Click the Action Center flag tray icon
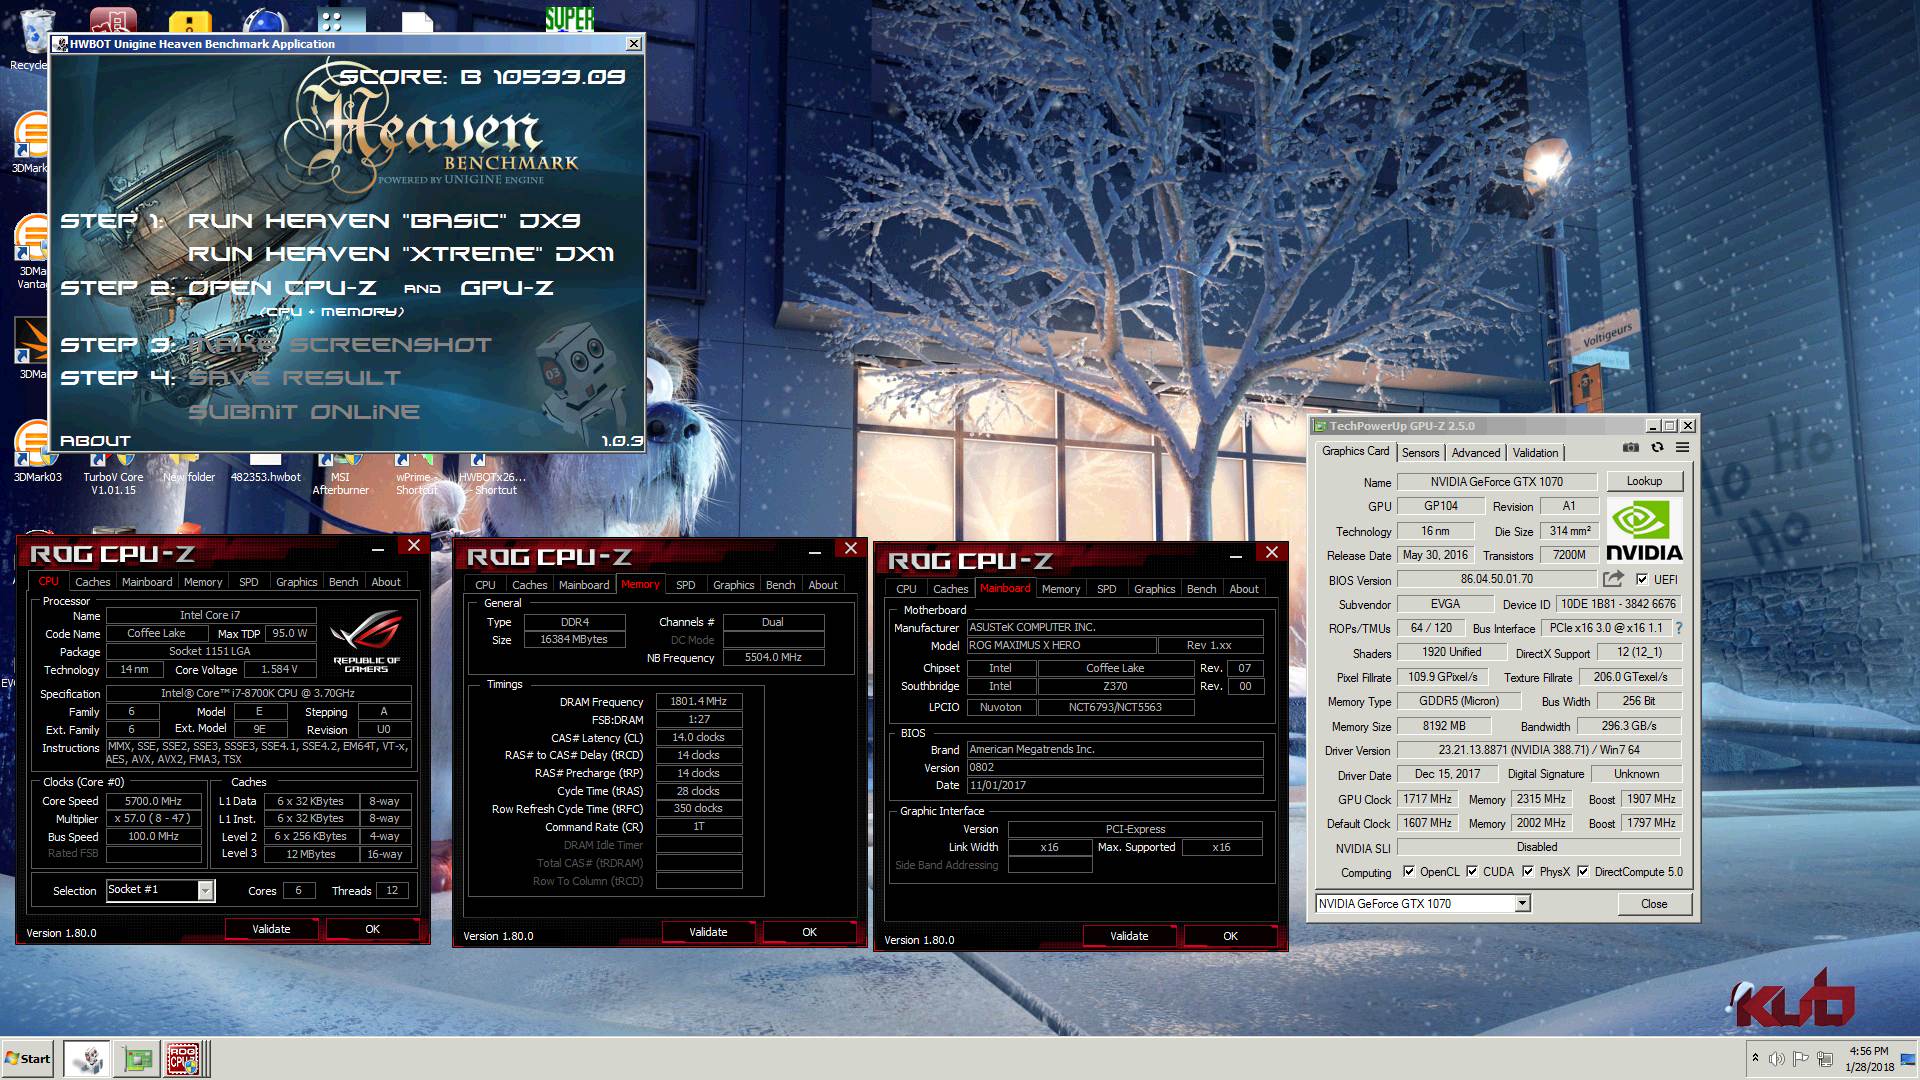 click(1800, 1058)
